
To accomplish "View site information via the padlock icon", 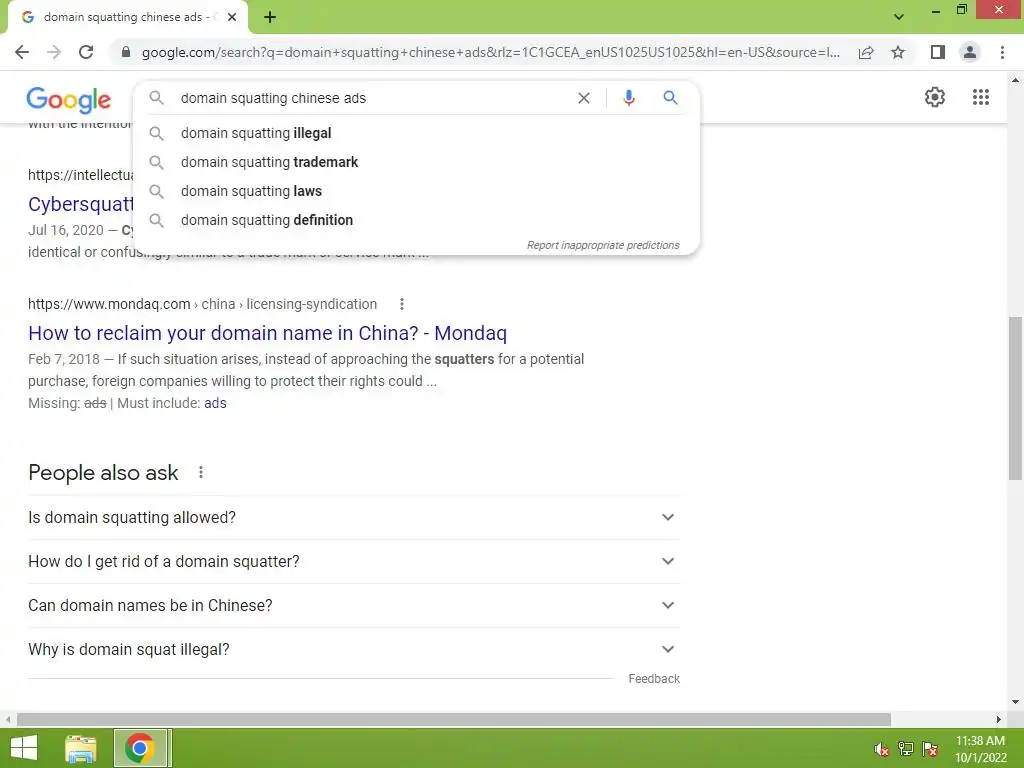I will point(126,52).
